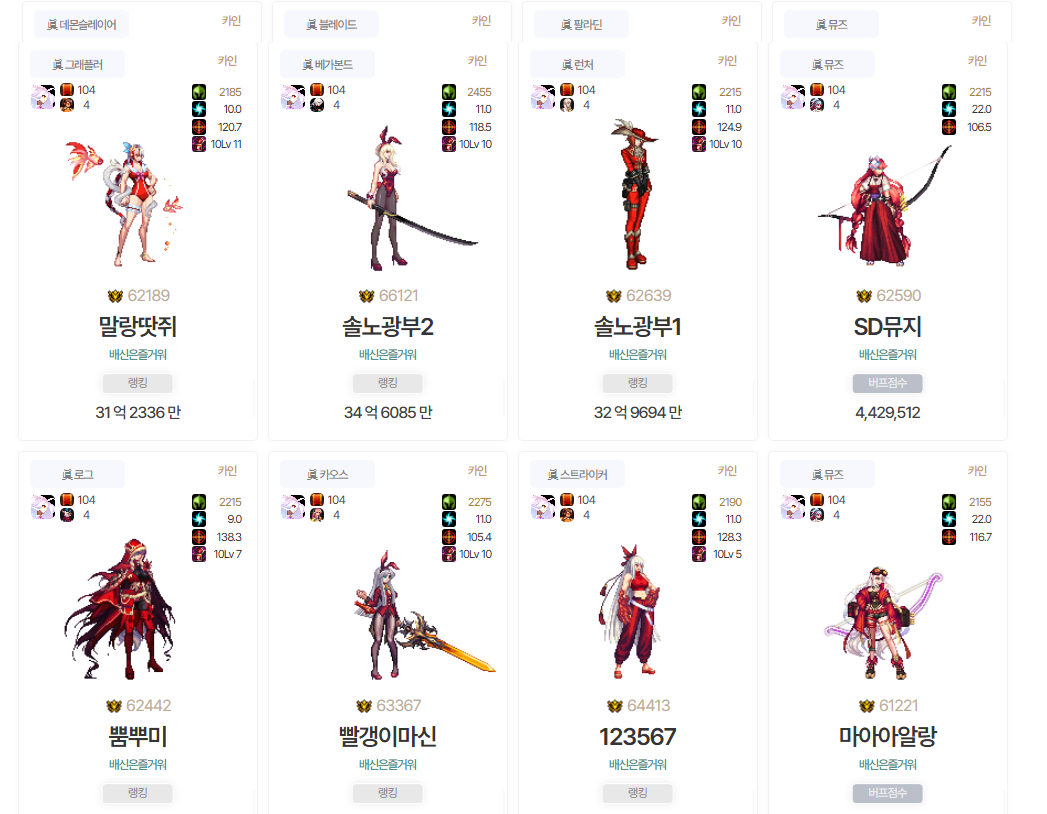The image size is (1047, 814).
Task: Click the green orb icon on 말랑땃쥐 card
Action: click(199, 91)
